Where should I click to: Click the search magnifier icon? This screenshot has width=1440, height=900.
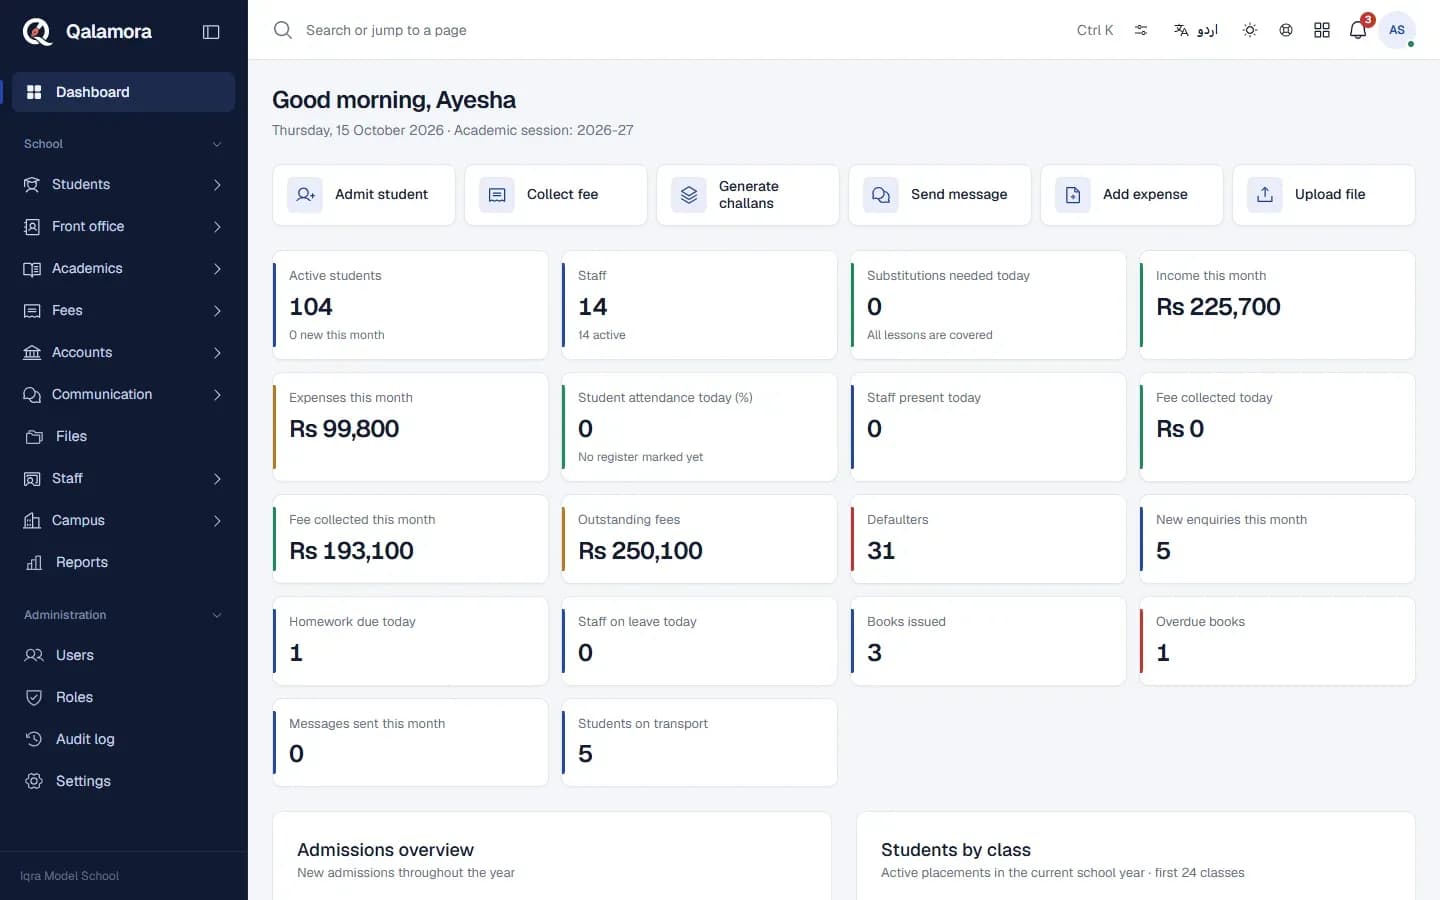tap(283, 30)
